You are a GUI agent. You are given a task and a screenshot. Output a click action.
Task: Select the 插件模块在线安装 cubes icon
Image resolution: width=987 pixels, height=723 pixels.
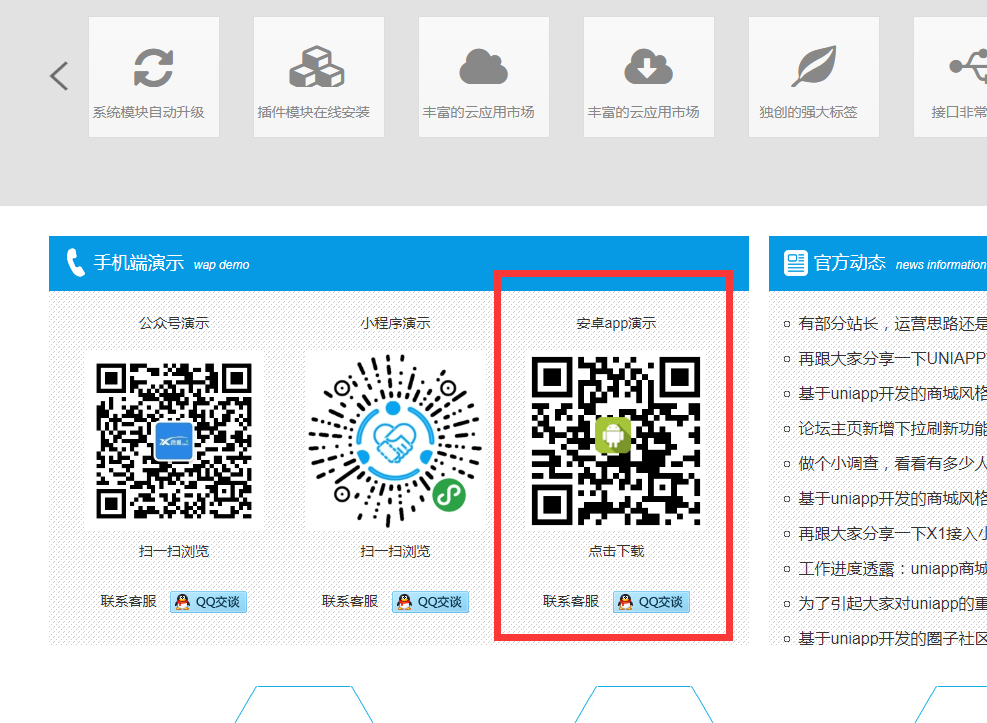tap(317, 67)
